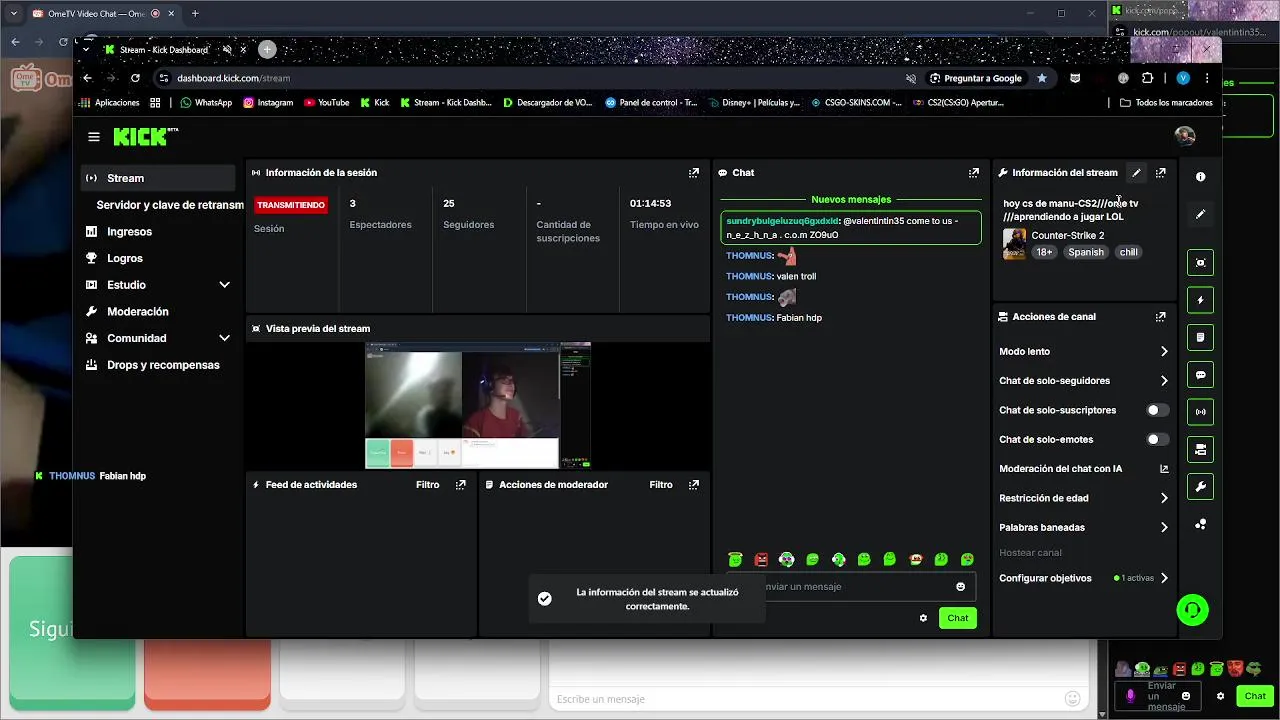Open Drops y recompensas in the sidebar
Image resolution: width=1280 pixels, height=720 pixels.
point(159,365)
